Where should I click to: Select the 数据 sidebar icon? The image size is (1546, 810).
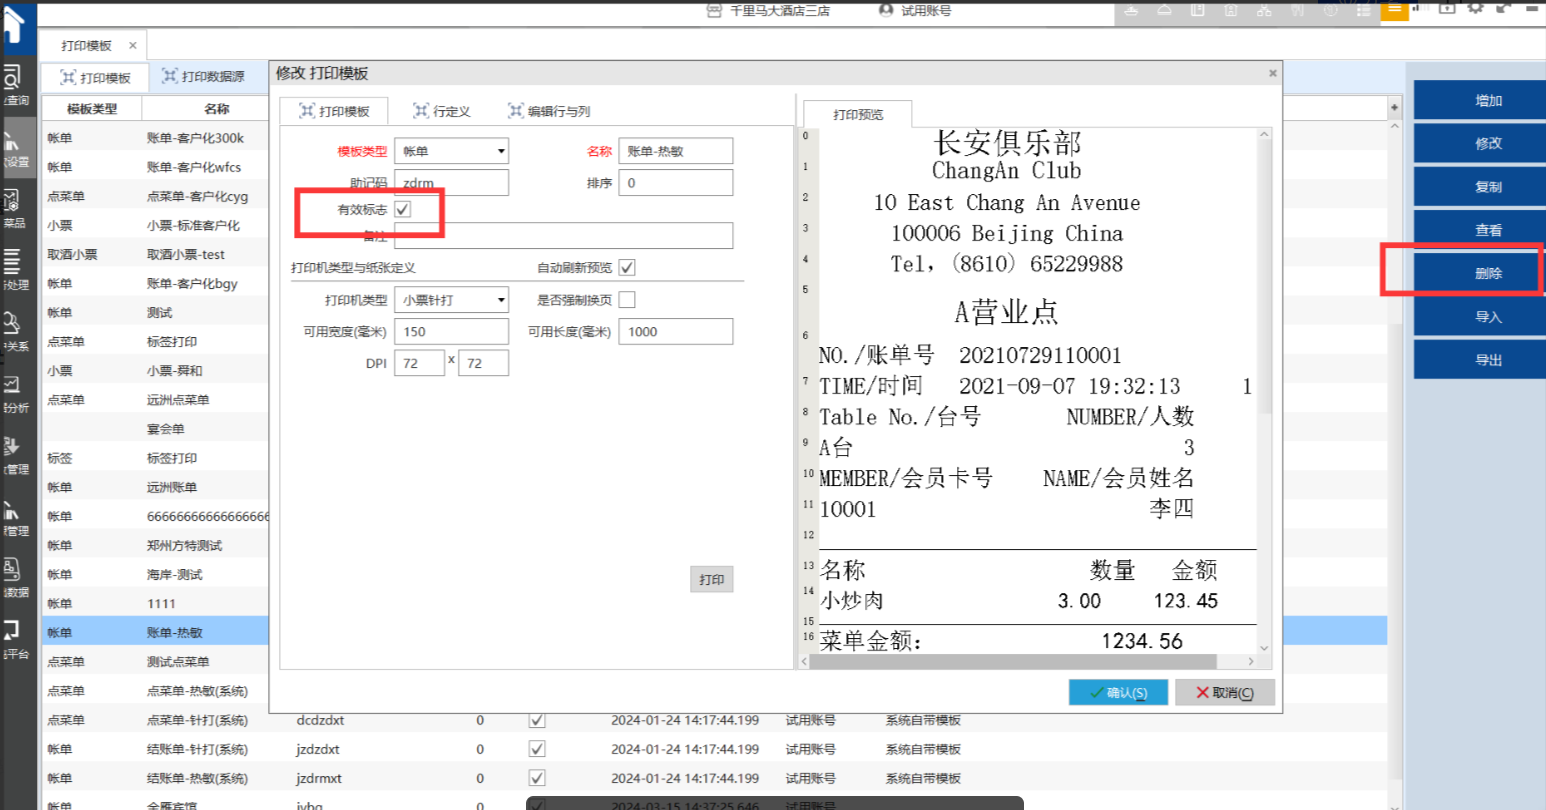coord(14,577)
